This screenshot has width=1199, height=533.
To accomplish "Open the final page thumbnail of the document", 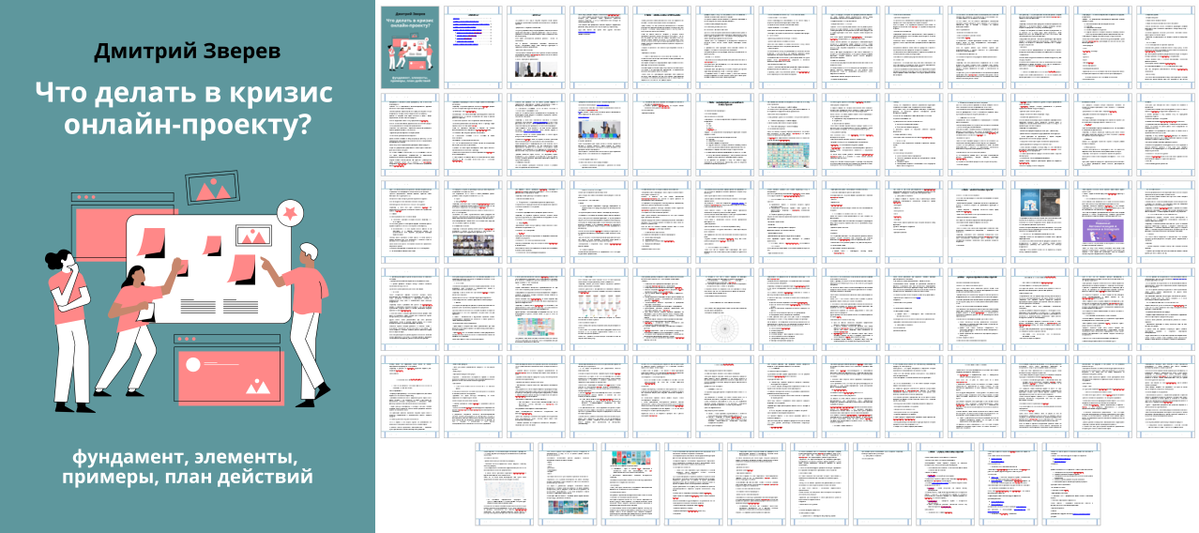I will tap(1070, 485).
